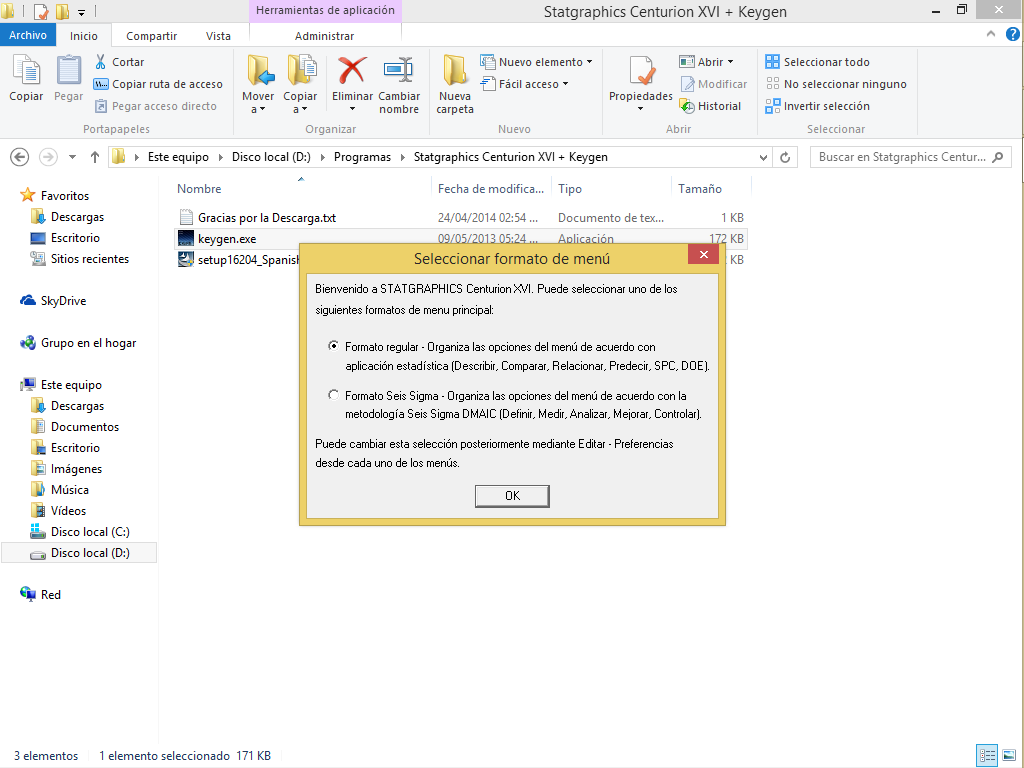
Task: Click Seleccionar todo
Action: click(x=818, y=62)
